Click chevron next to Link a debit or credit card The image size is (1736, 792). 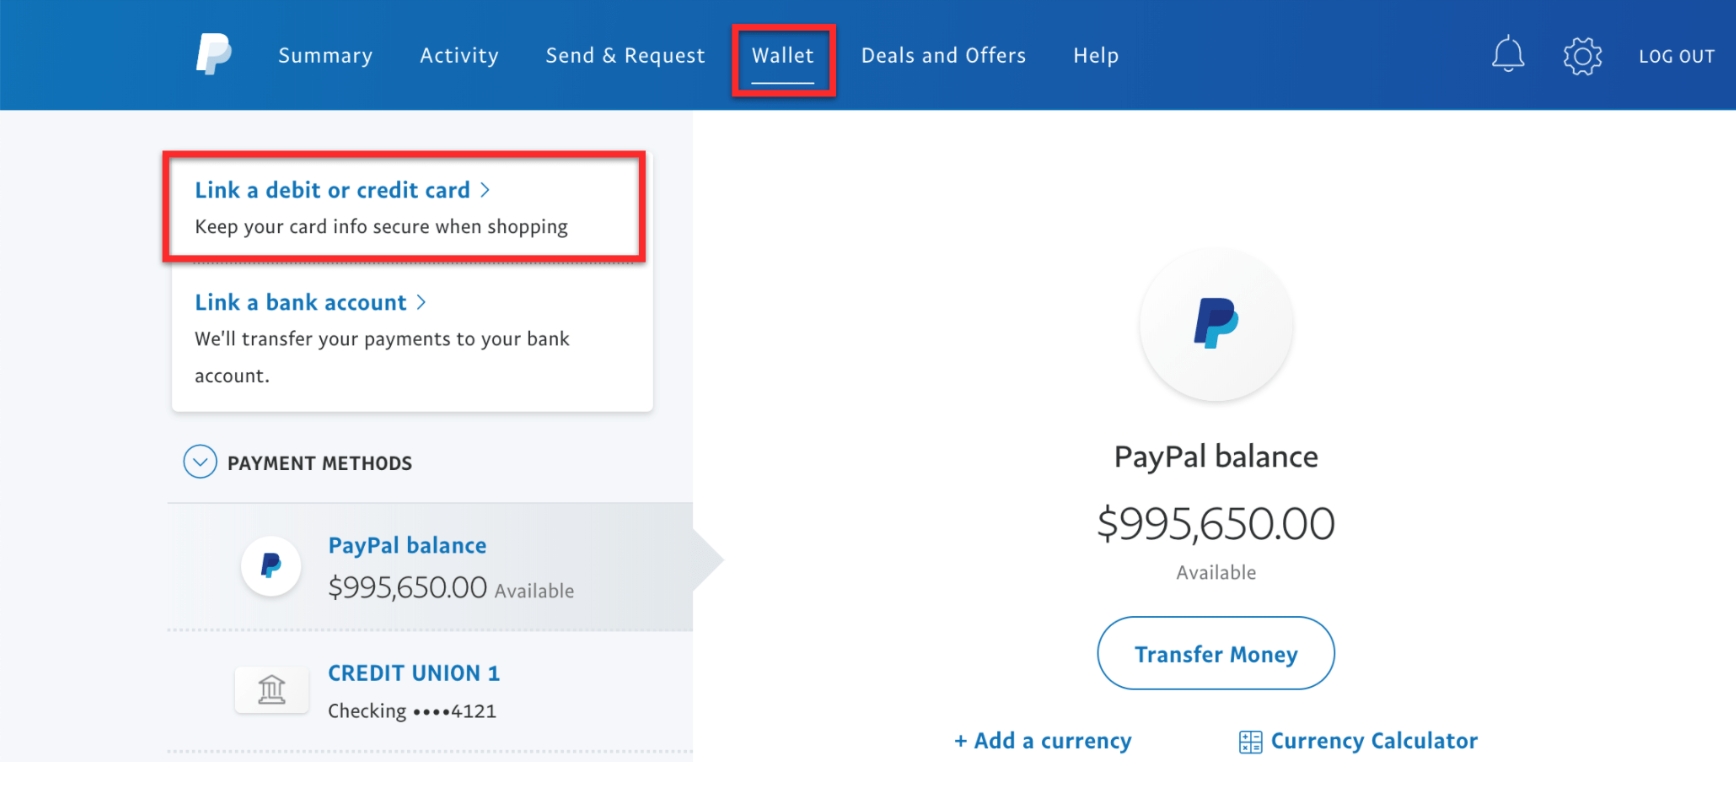(x=485, y=190)
